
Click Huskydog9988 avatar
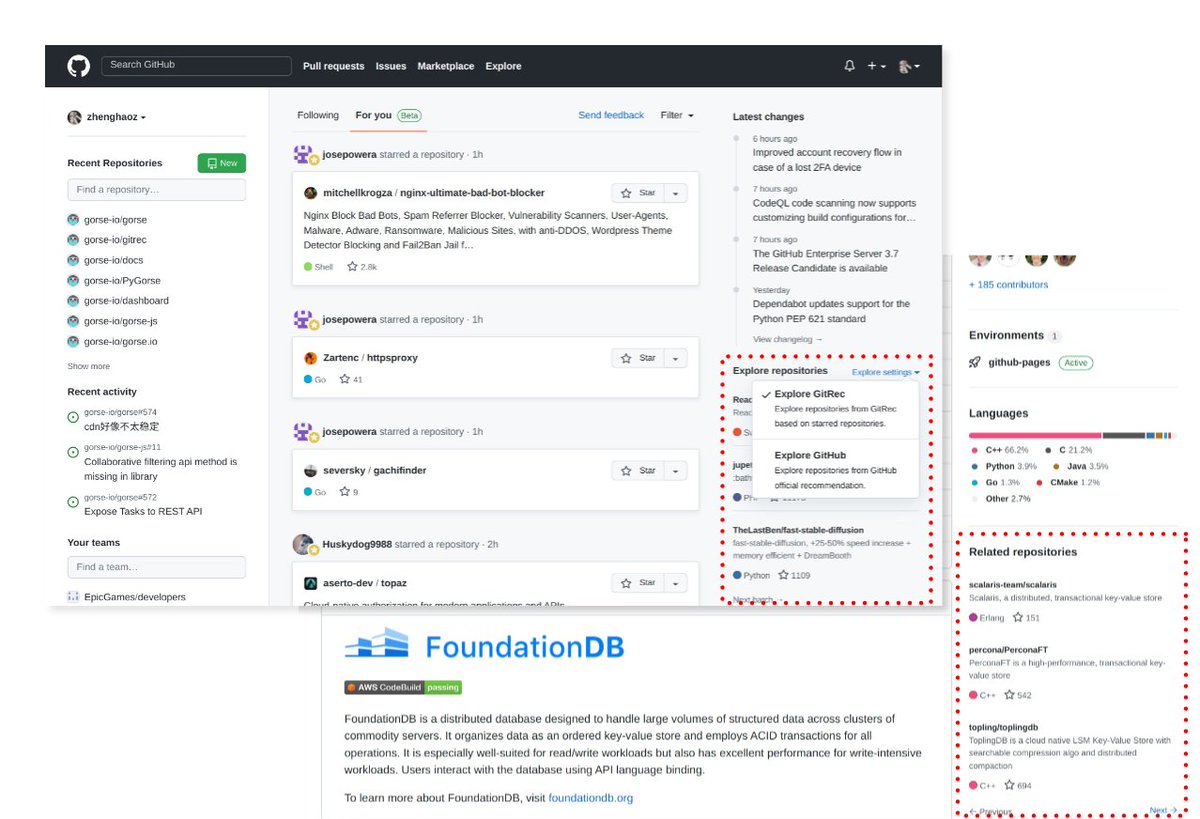(304, 544)
